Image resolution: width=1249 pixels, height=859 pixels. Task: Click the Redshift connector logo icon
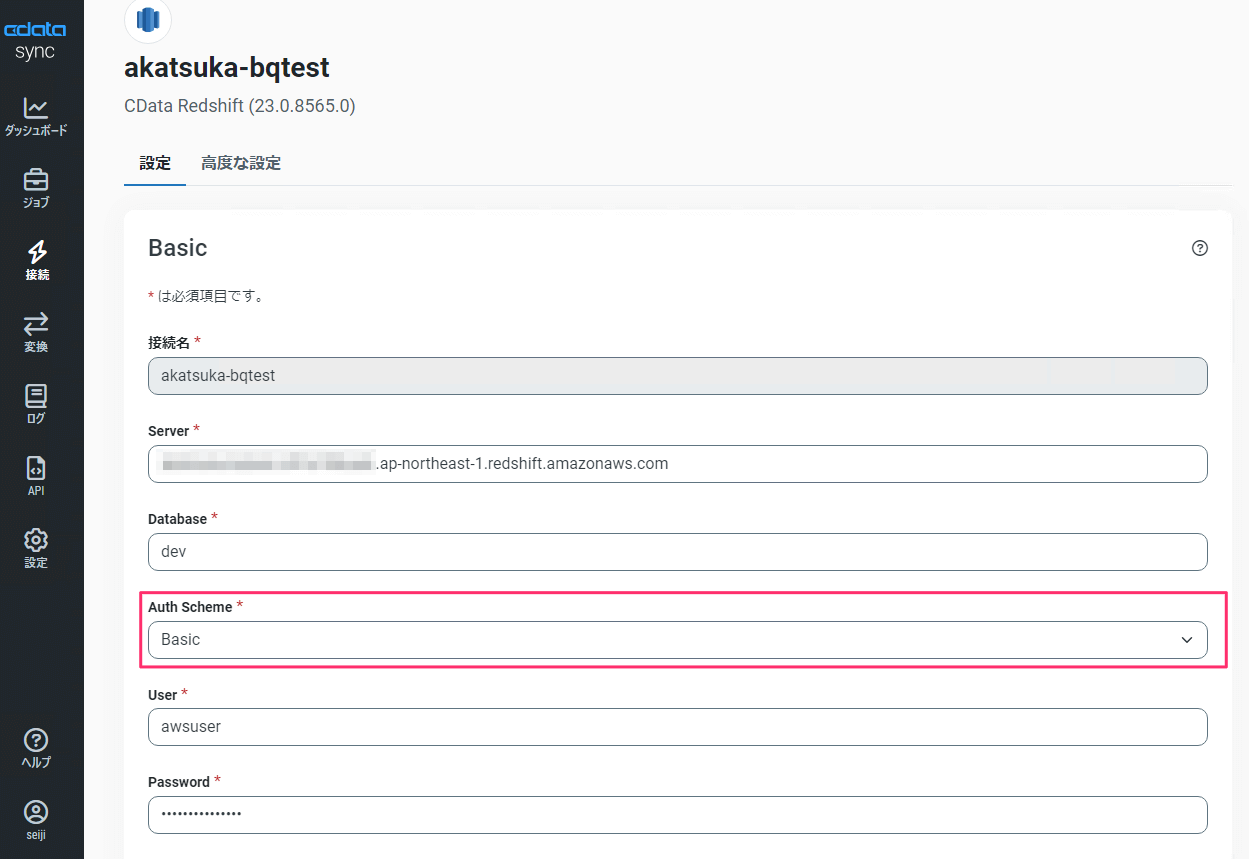pos(148,19)
